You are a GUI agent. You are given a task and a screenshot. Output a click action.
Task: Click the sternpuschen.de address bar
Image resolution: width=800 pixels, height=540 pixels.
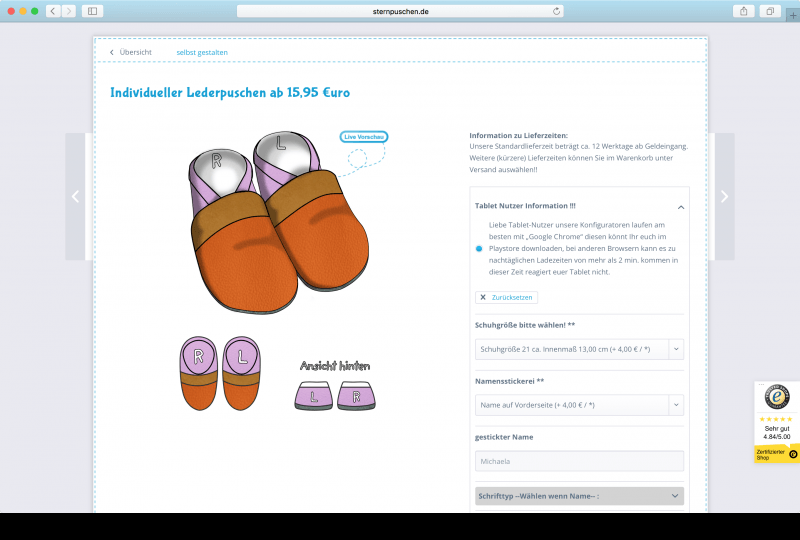[x=400, y=11]
